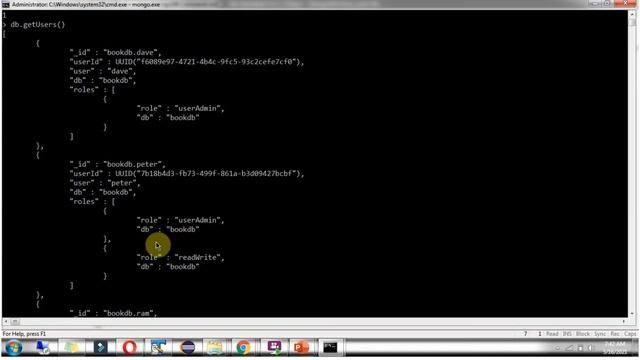This screenshot has height=360, width=640.
Task: Click the "readWrite" role value
Action: click(x=199, y=257)
